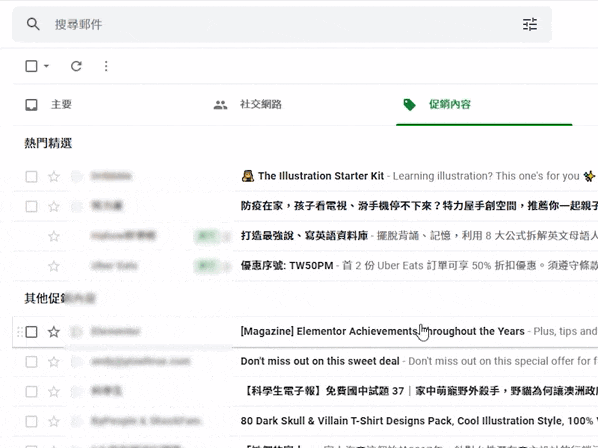
Task: Check the Dark Skull T-Shirt email checkbox
Action: tap(31, 421)
